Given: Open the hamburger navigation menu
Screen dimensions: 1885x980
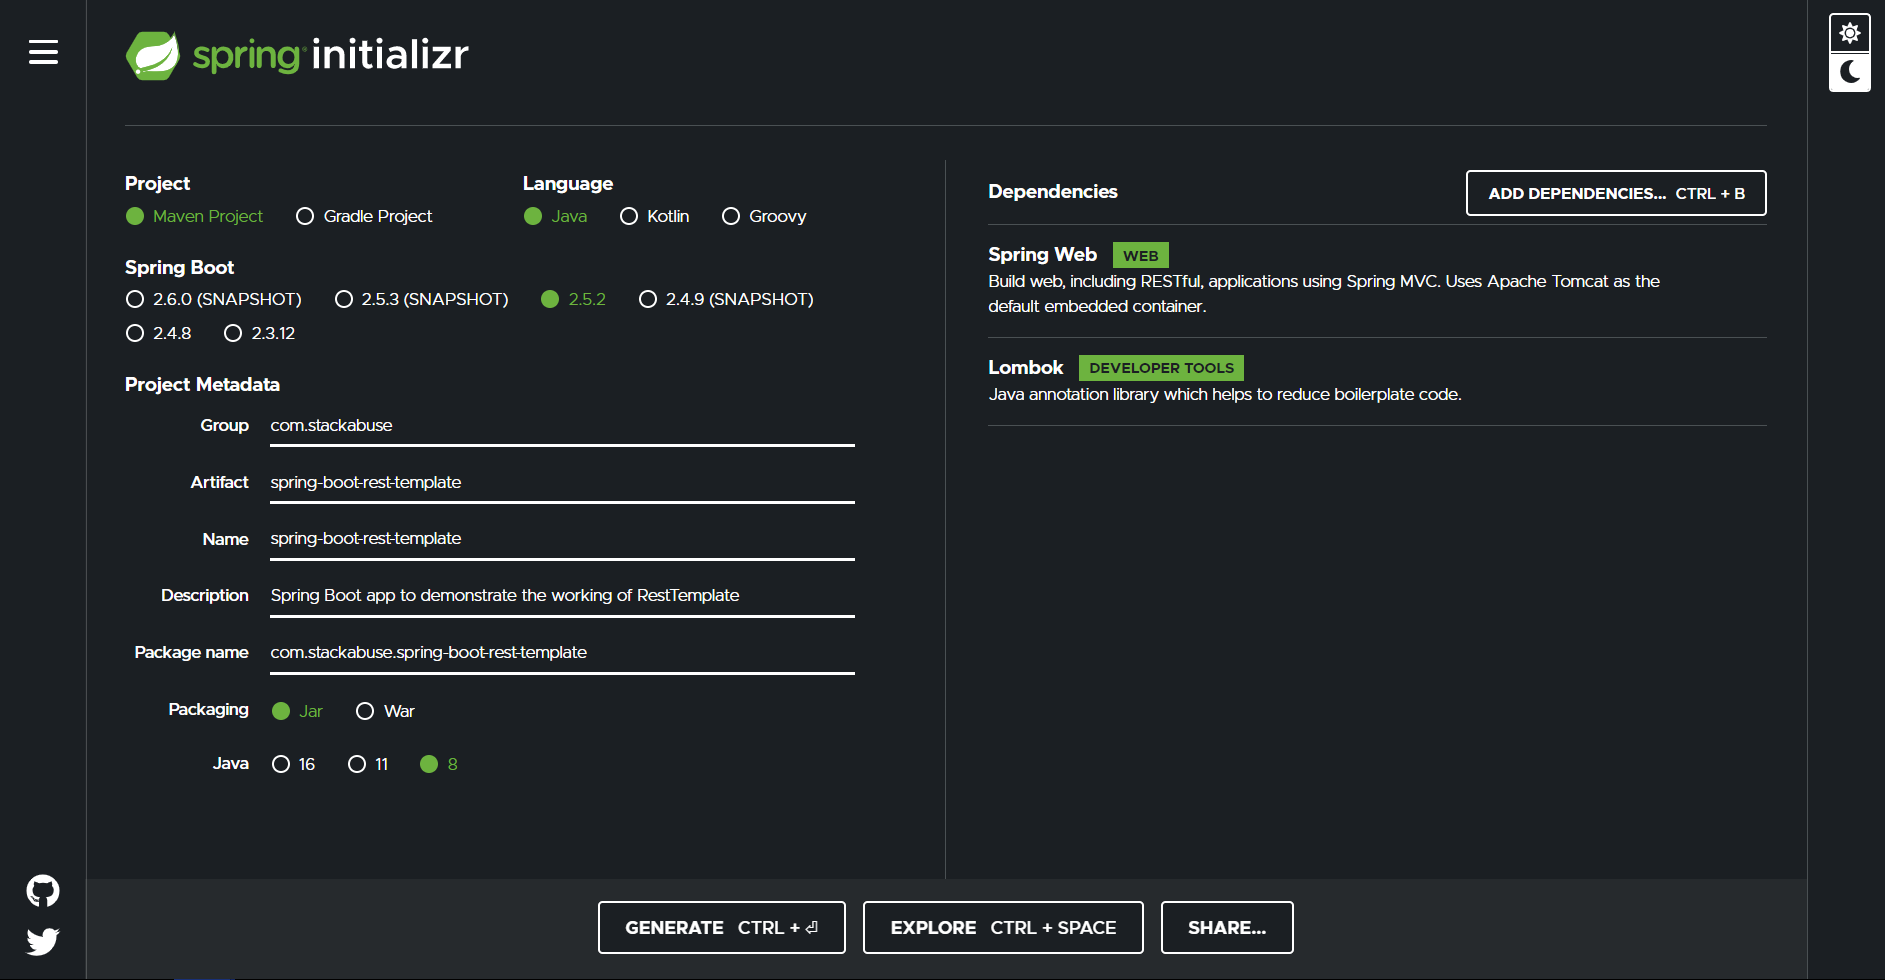Looking at the screenshot, I should click(43, 52).
